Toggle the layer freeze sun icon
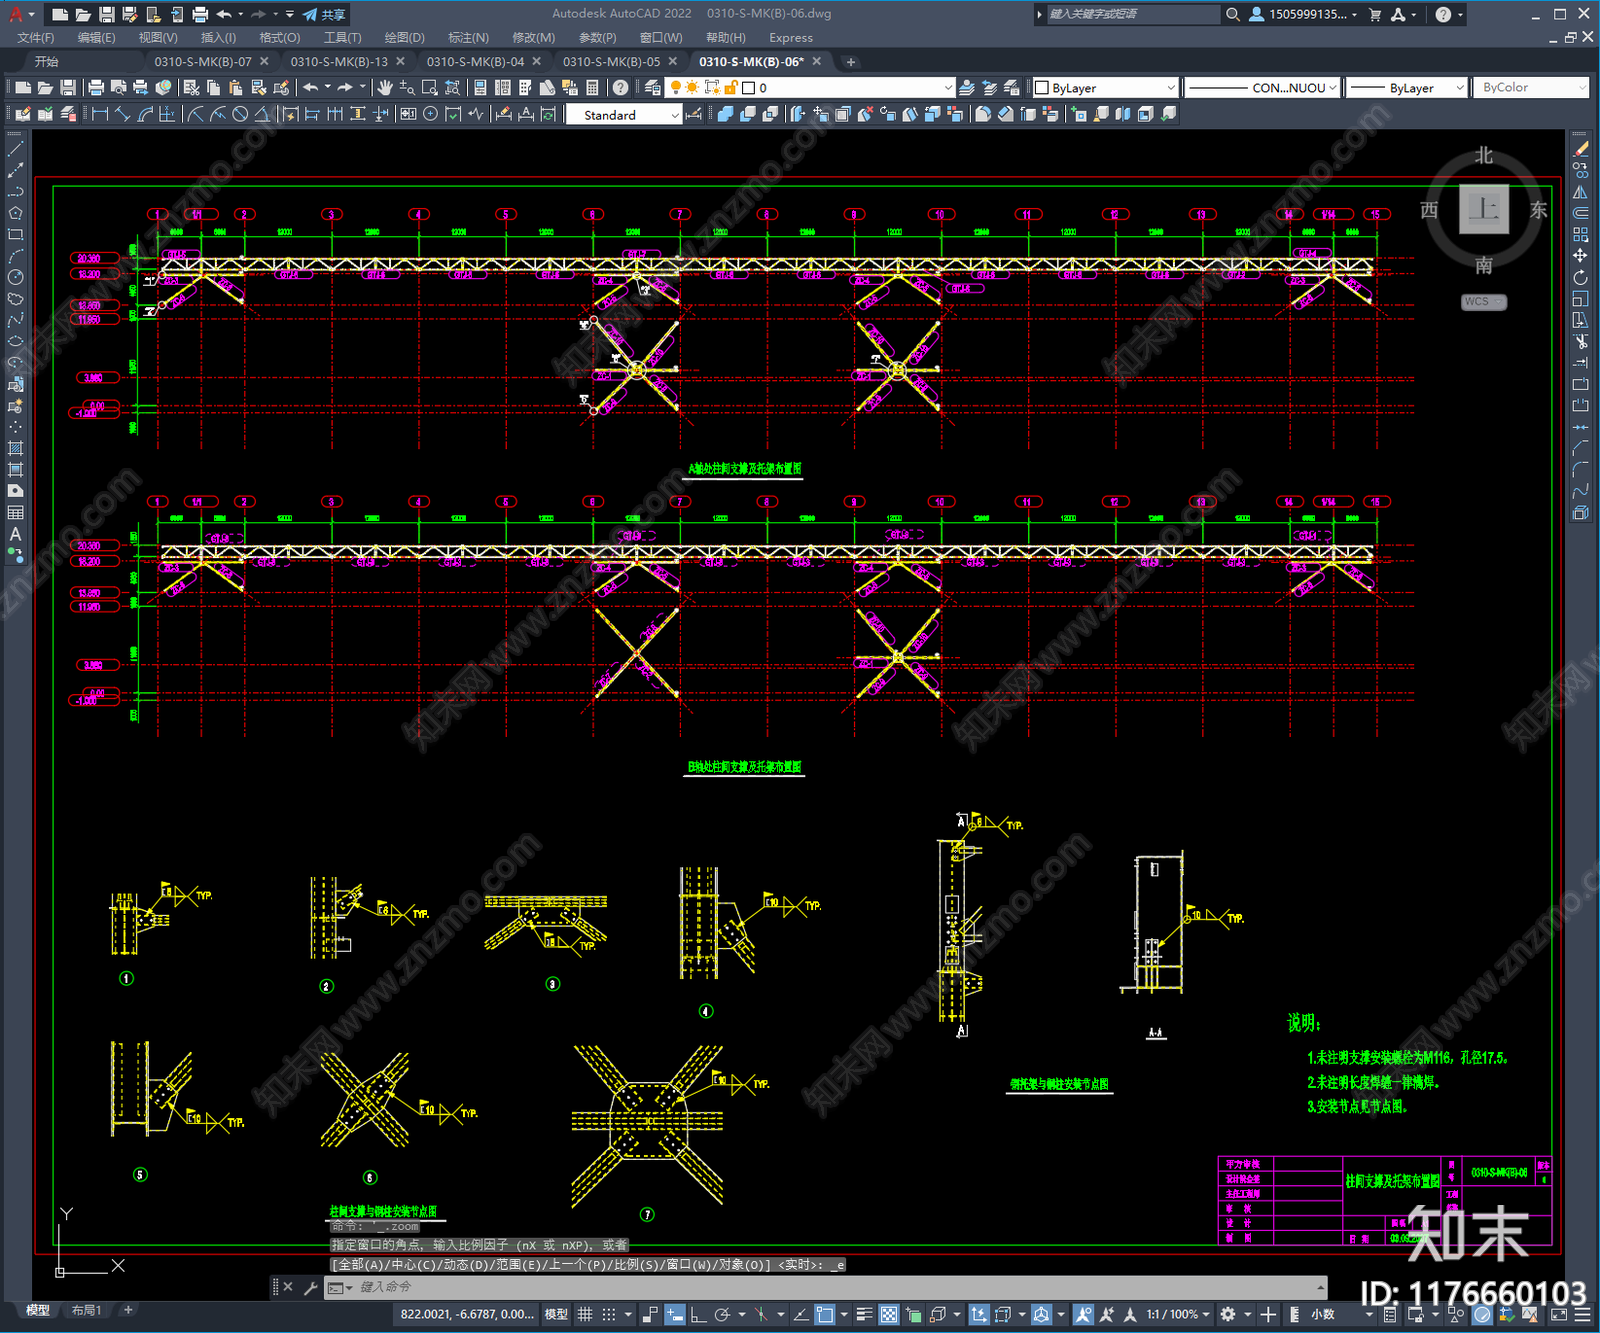 point(692,88)
